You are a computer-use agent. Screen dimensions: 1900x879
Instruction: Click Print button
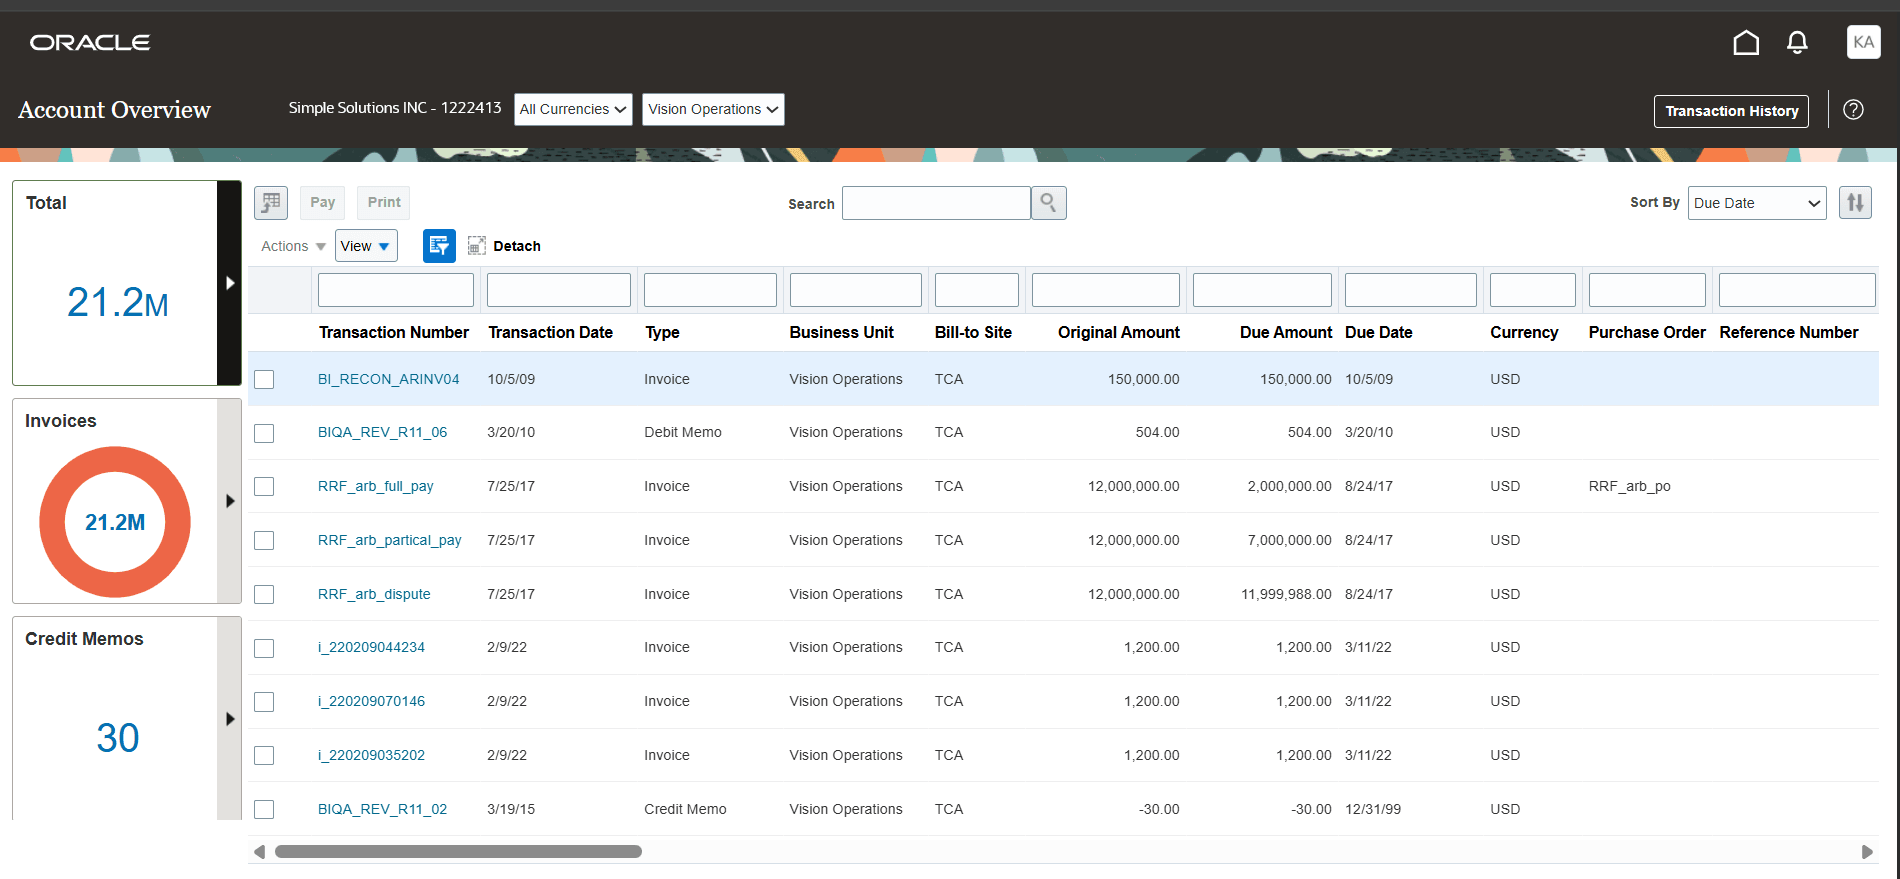tap(384, 202)
